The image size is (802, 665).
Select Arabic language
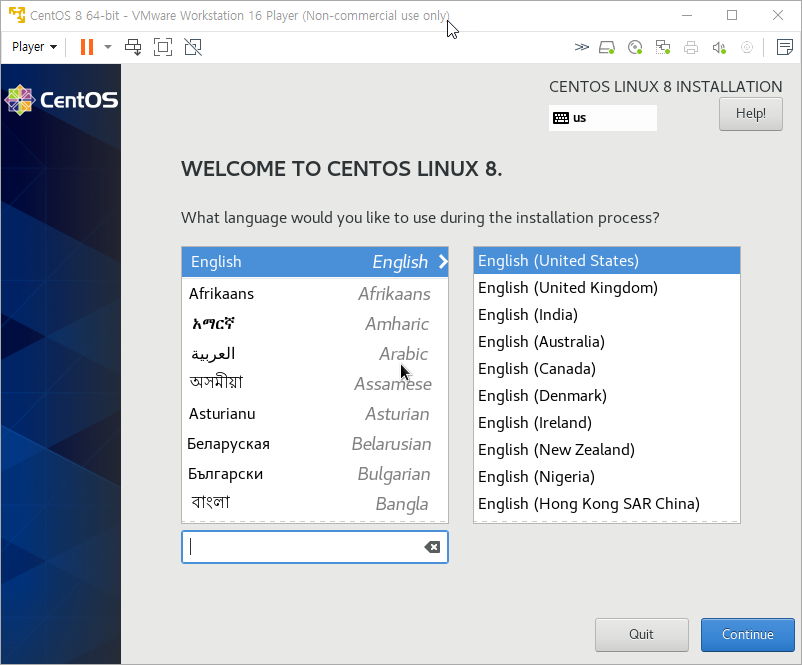315,354
